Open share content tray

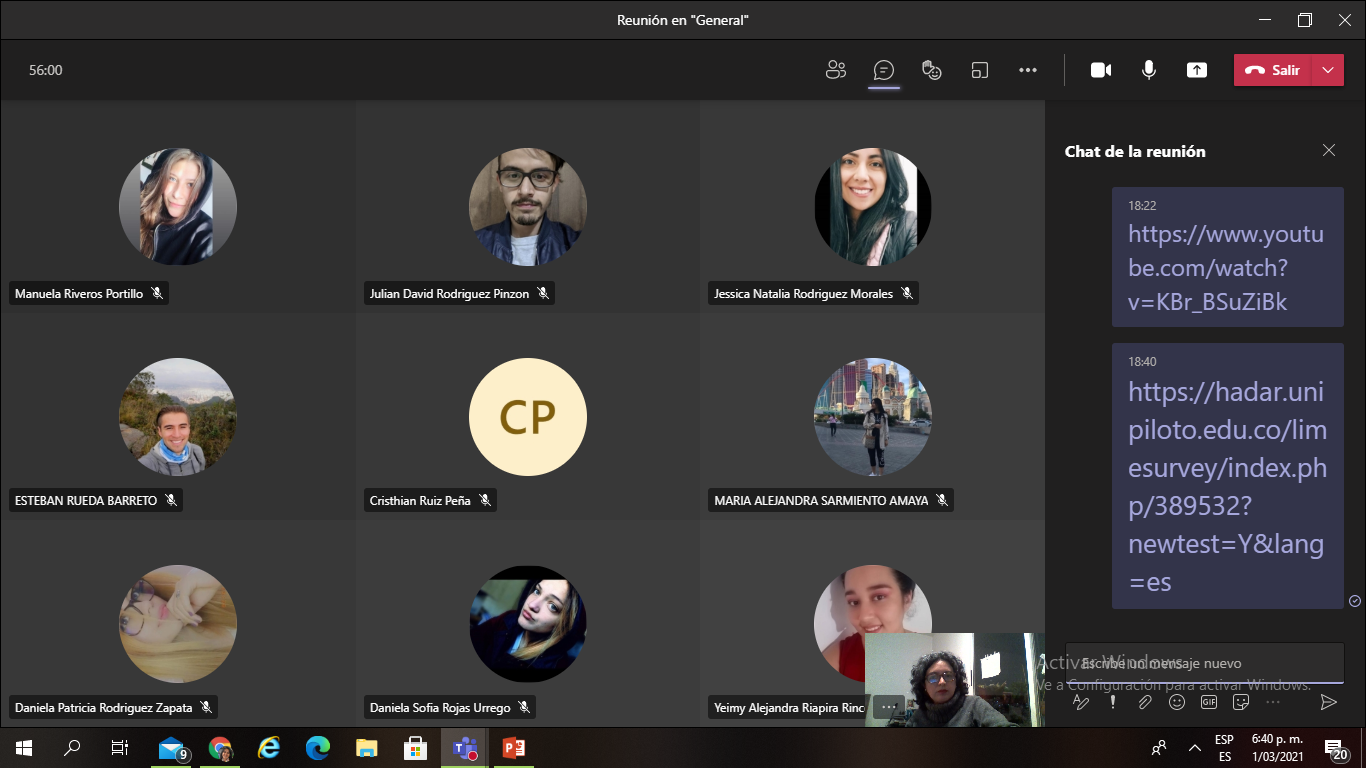tap(1197, 70)
